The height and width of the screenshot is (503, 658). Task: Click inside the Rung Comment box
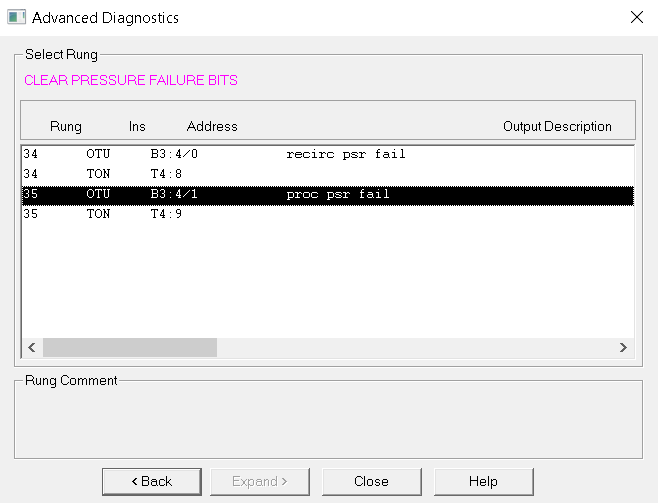coord(328,422)
